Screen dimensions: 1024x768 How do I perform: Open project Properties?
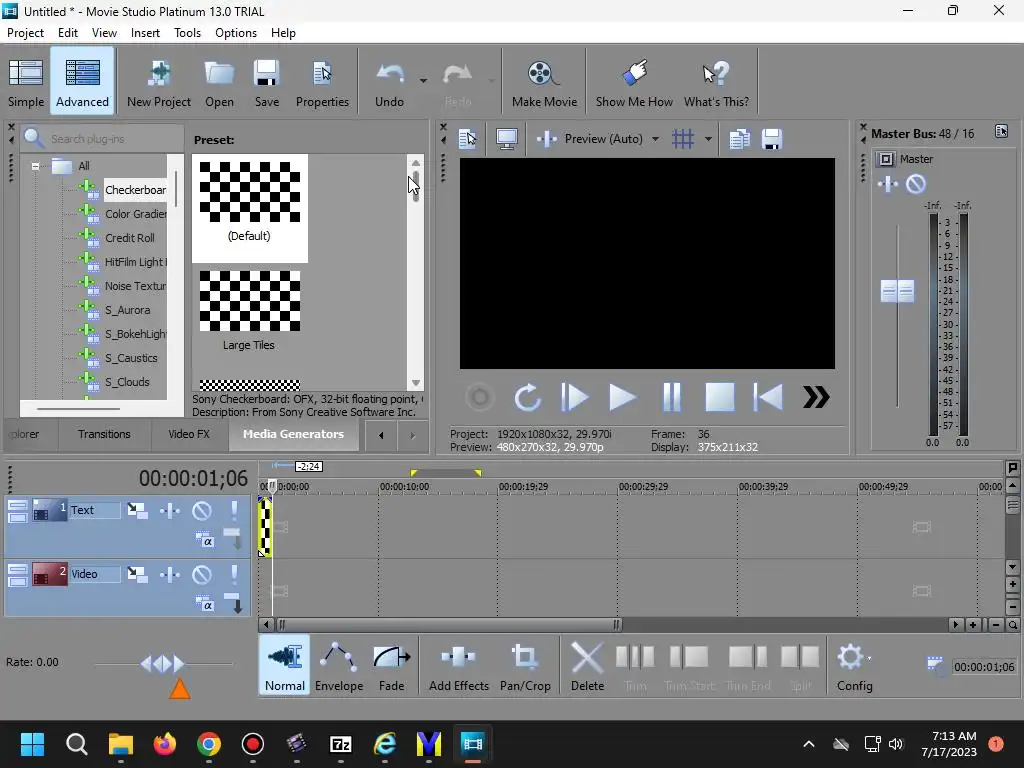322,82
